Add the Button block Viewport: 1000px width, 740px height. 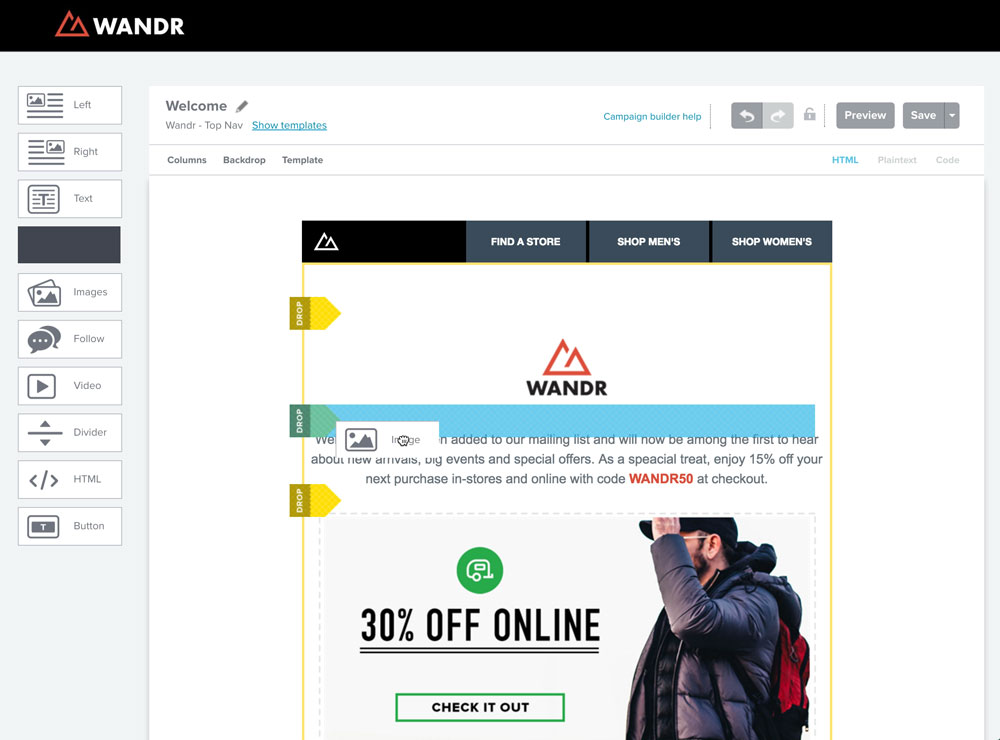pos(70,526)
